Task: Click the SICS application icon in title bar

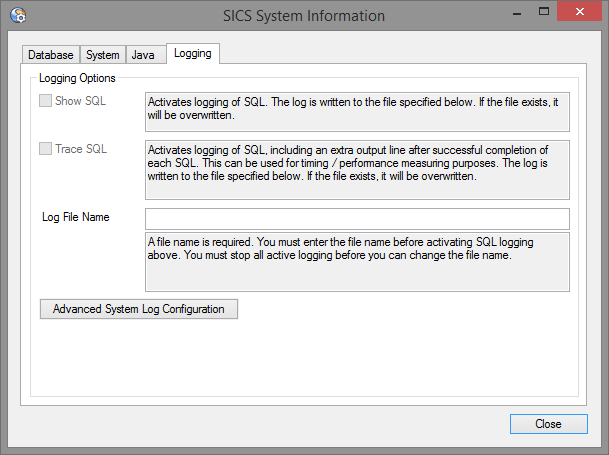Action: [x=17, y=15]
